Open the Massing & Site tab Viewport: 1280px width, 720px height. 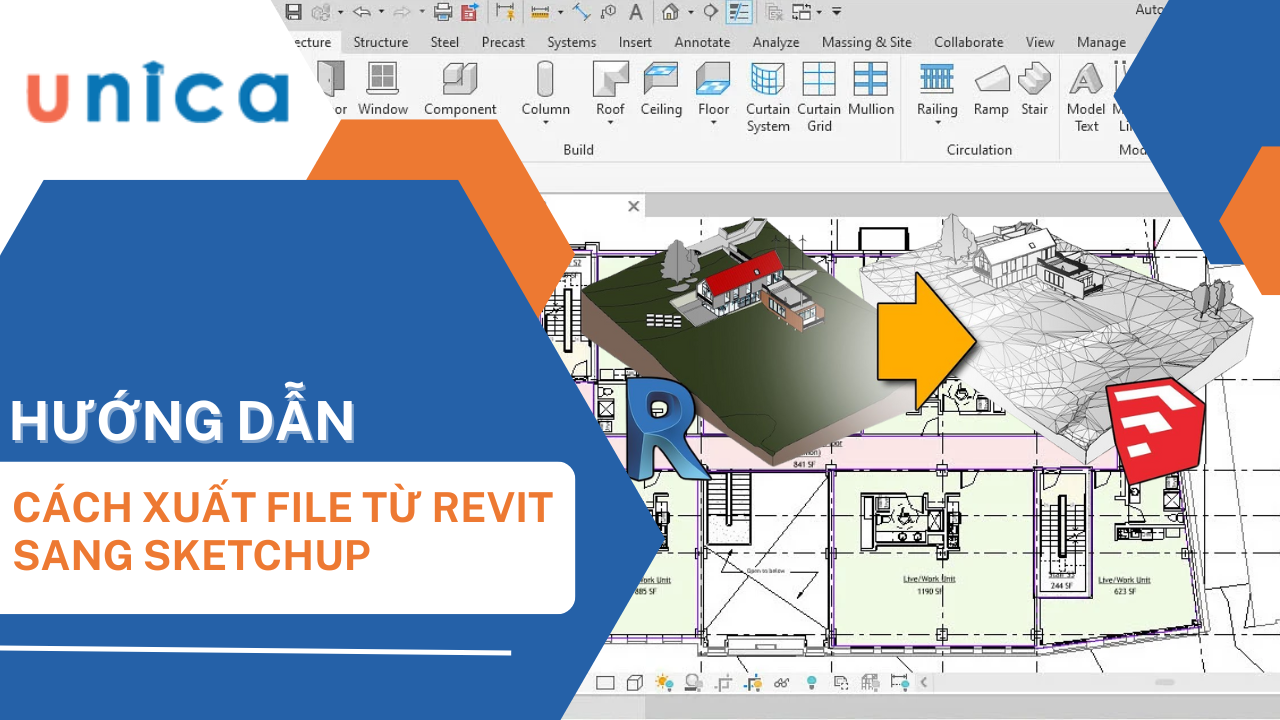(x=866, y=42)
